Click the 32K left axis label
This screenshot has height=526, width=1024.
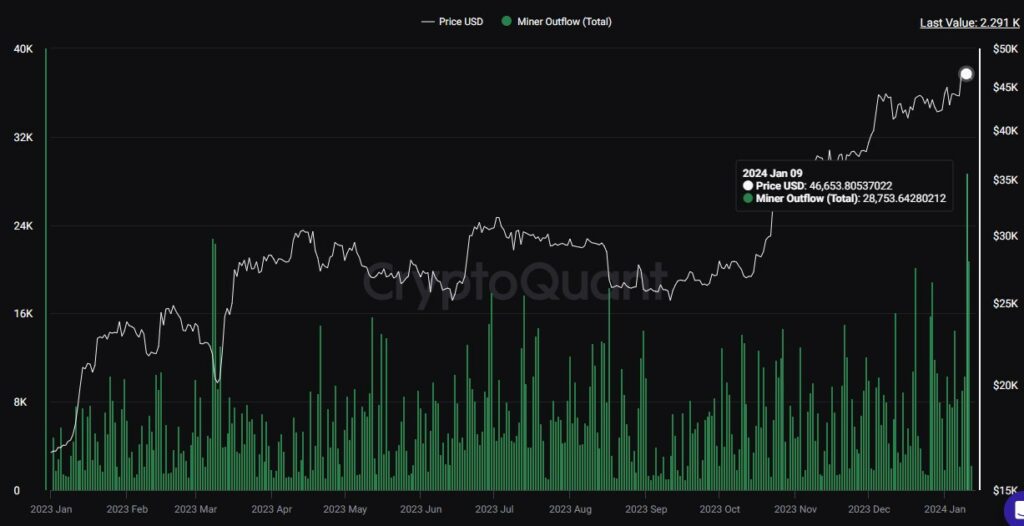22,137
